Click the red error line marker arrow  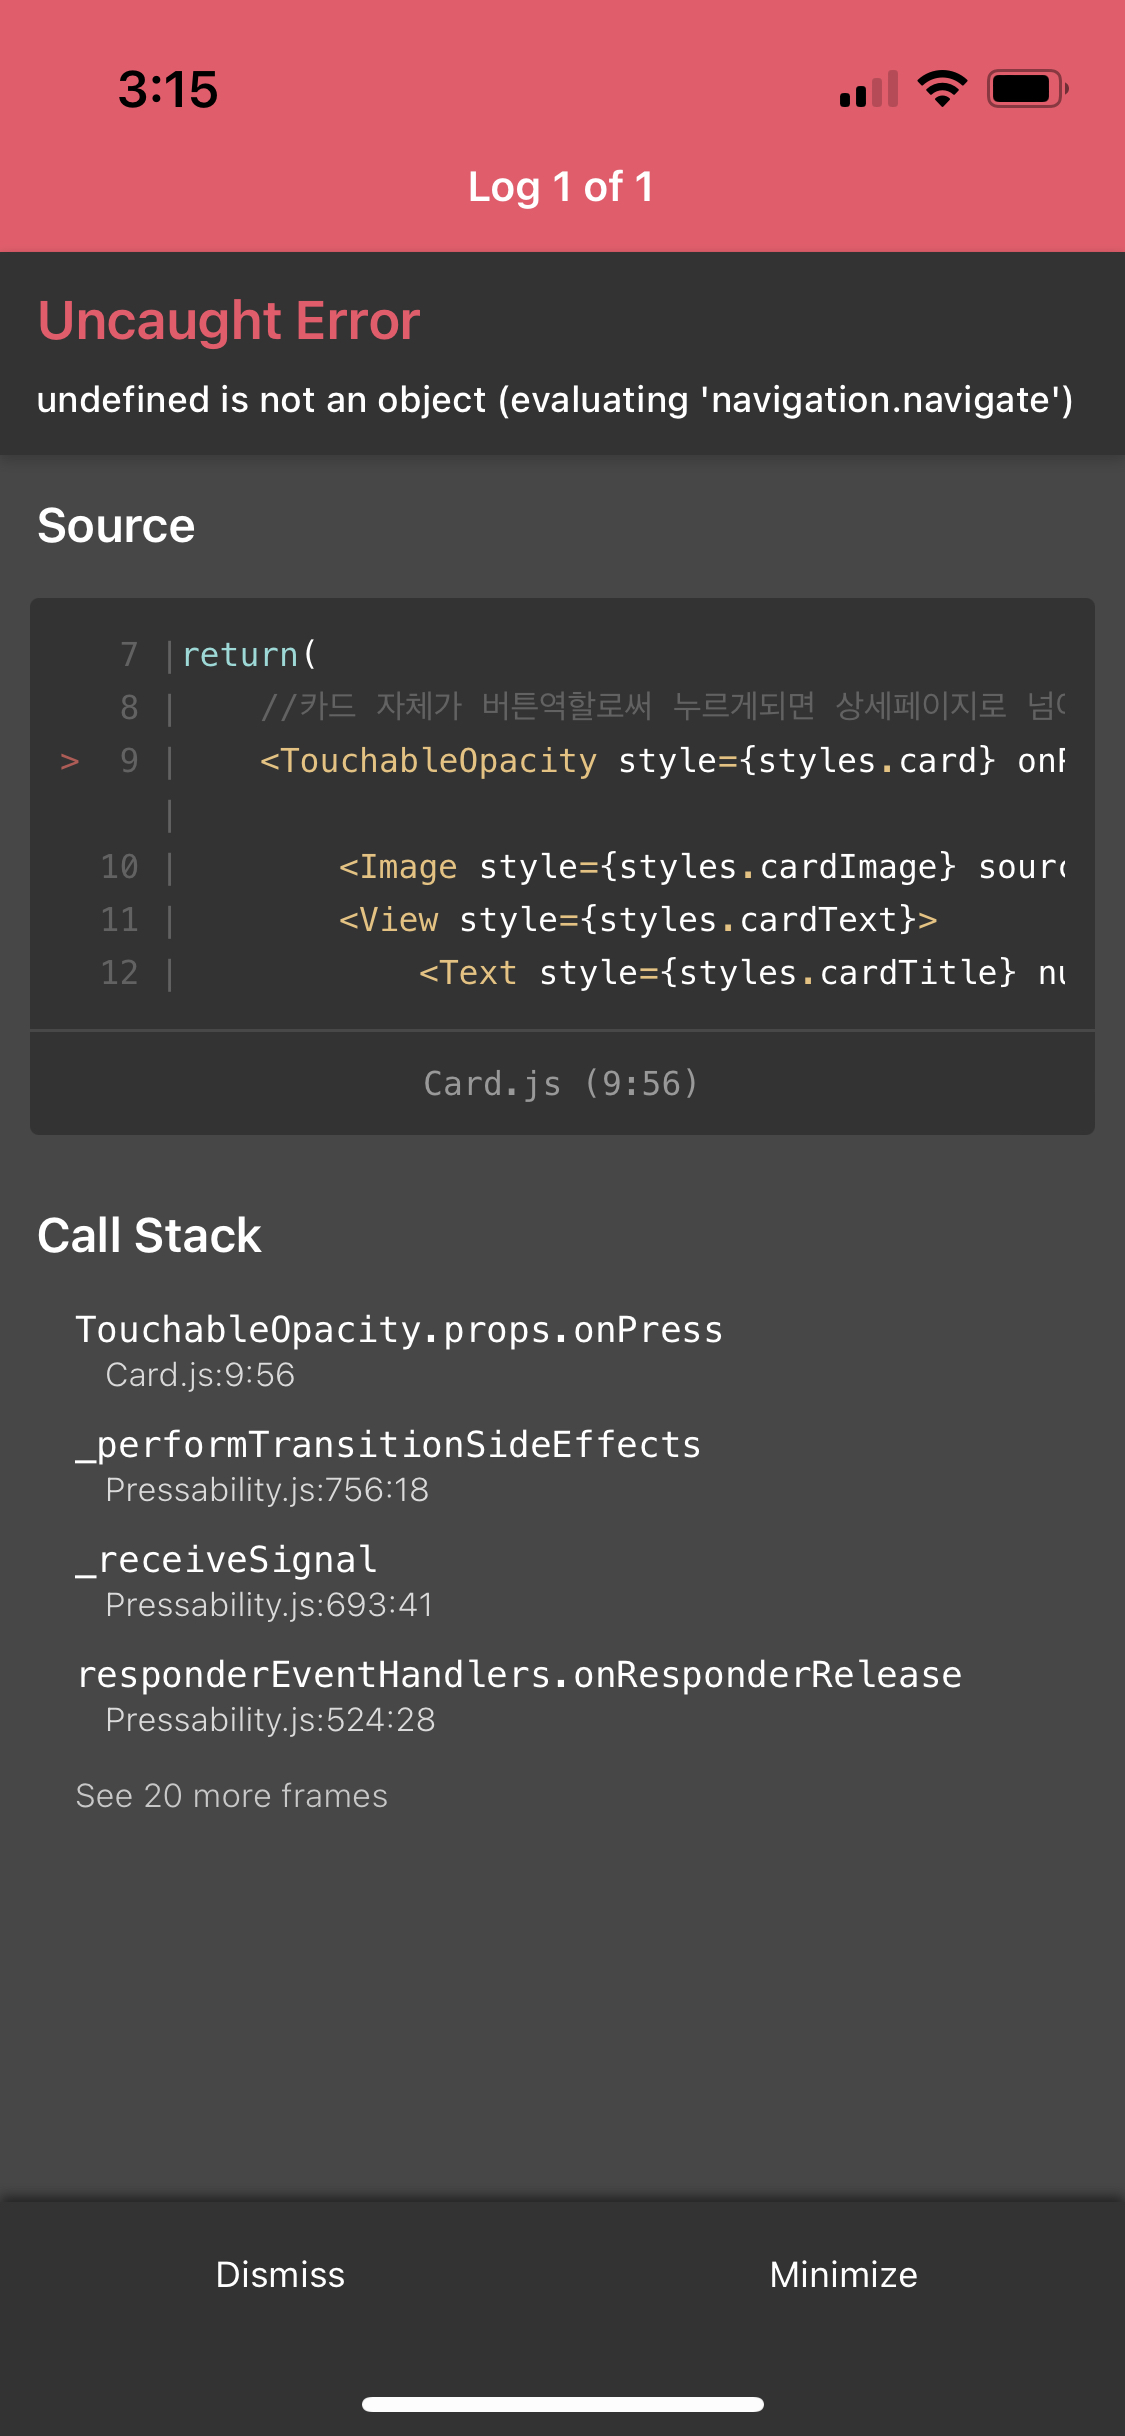coord(70,762)
